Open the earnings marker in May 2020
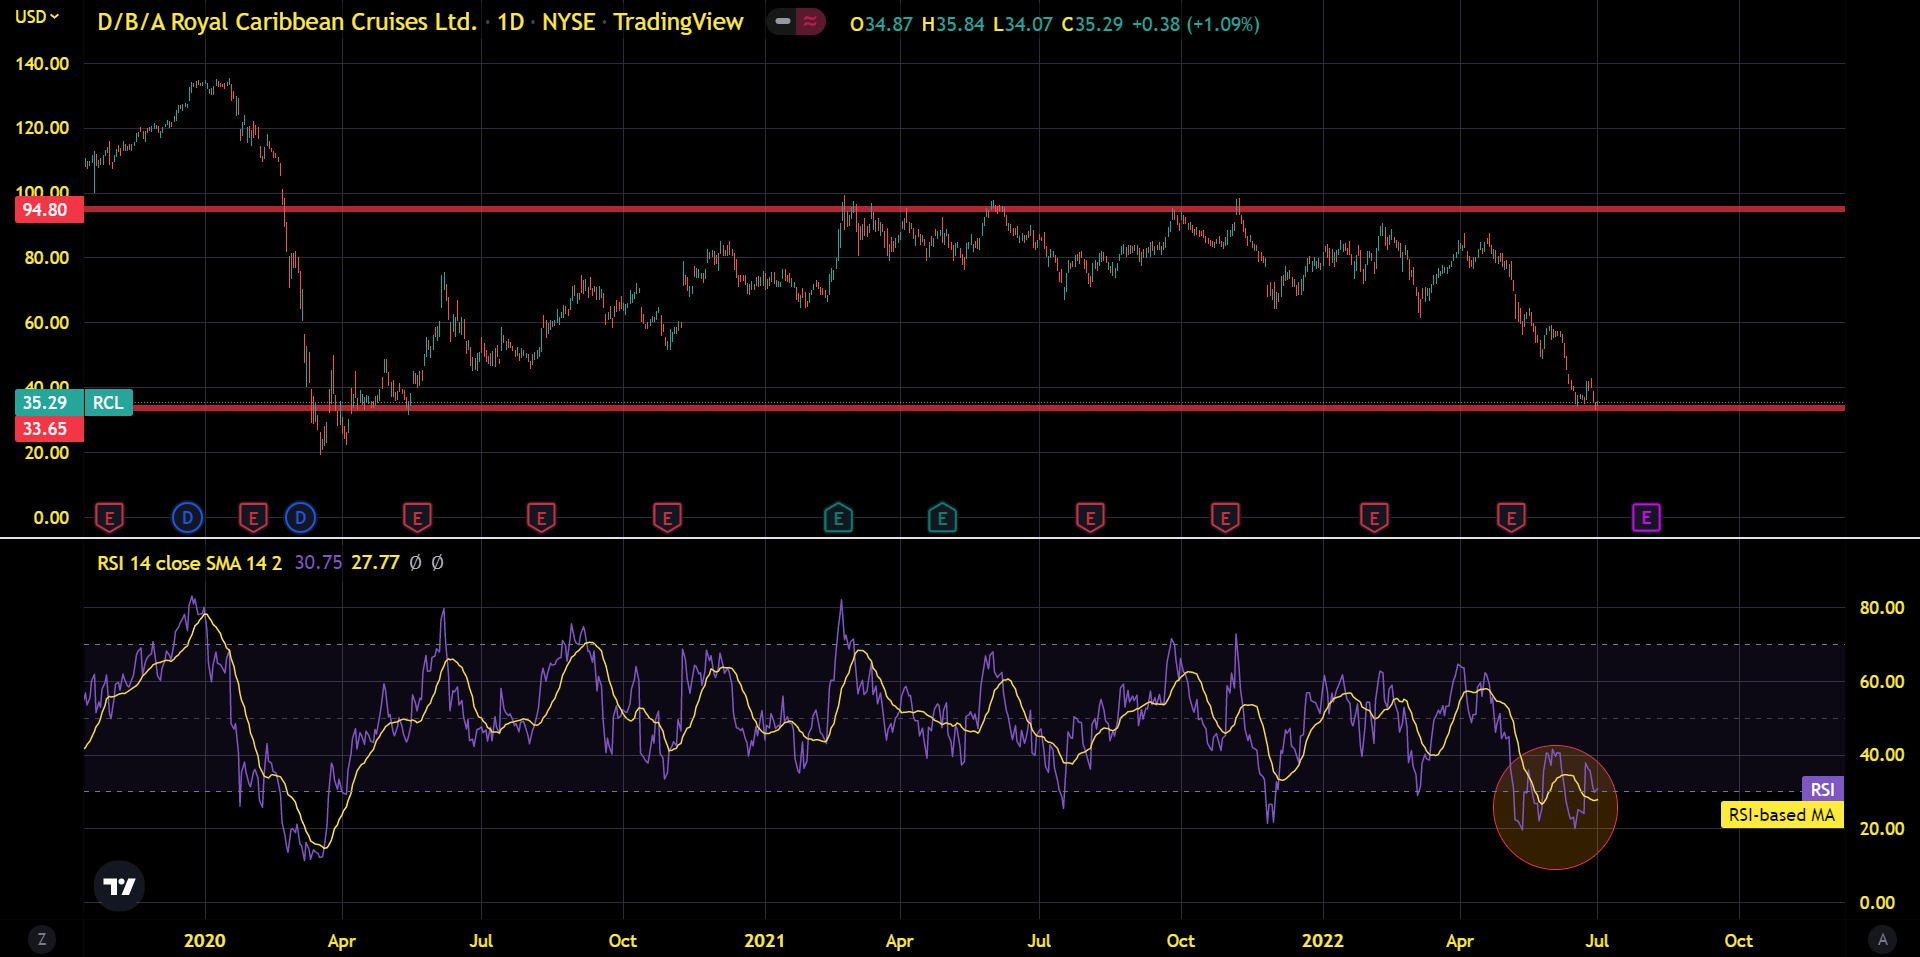 point(417,517)
